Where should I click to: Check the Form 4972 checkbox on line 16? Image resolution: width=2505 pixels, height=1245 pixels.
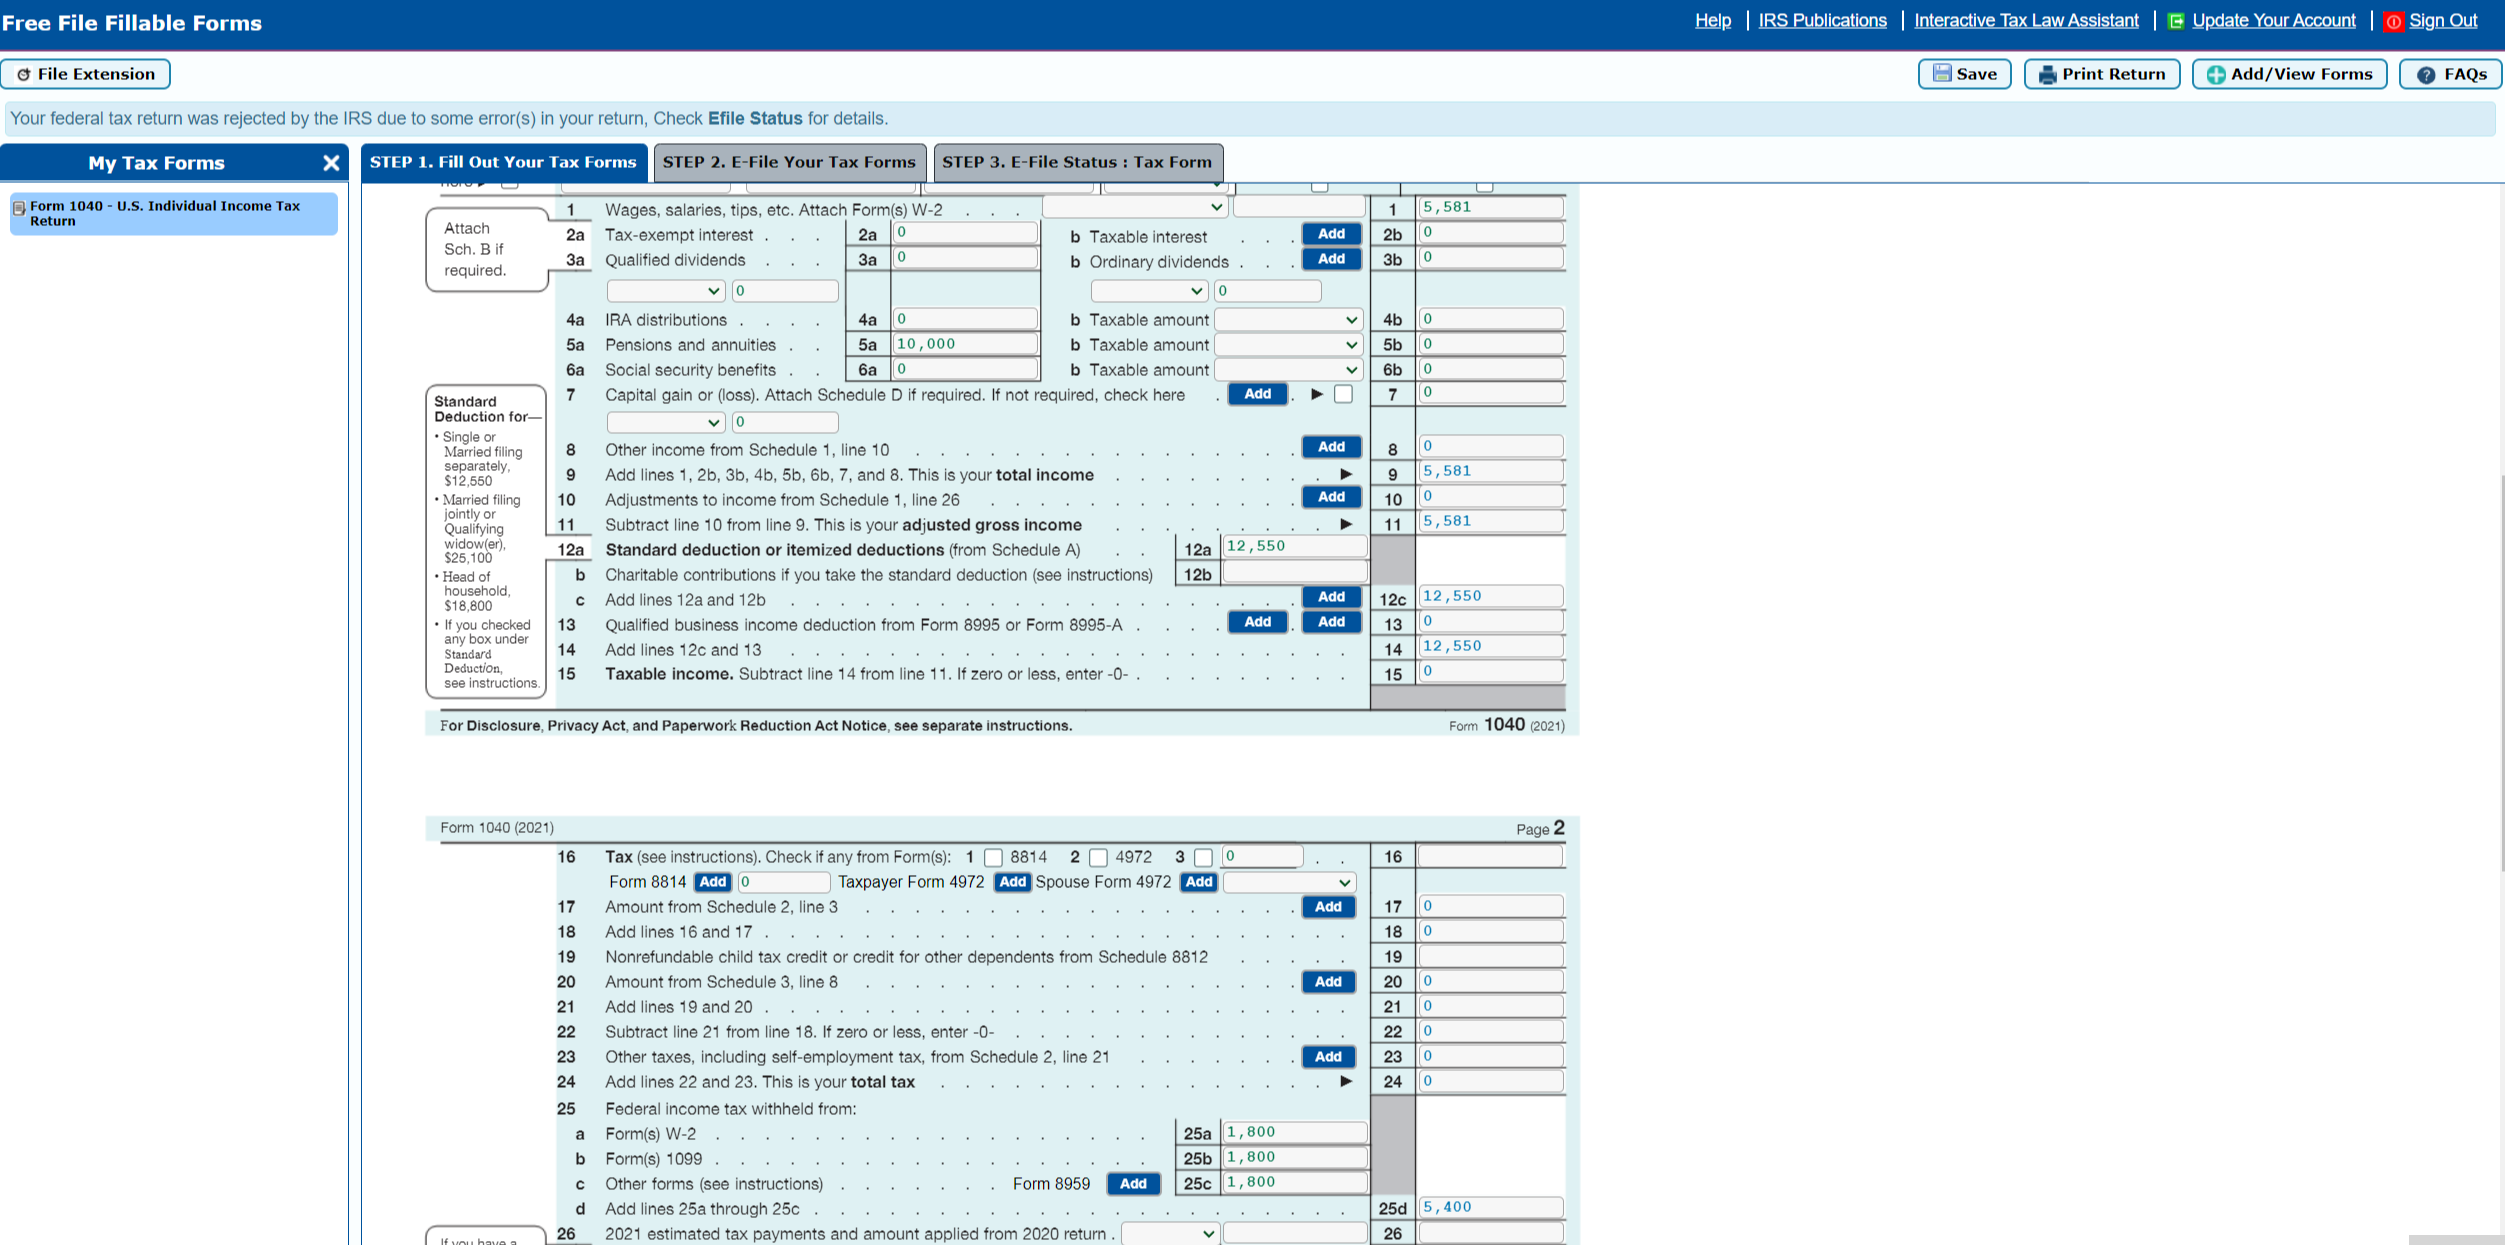pos(1098,857)
